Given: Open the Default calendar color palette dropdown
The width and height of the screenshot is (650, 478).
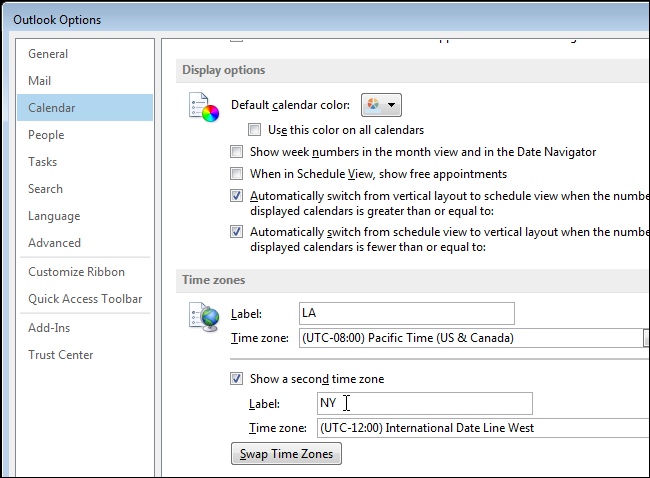Looking at the screenshot, I should click(x=379, y=105).
